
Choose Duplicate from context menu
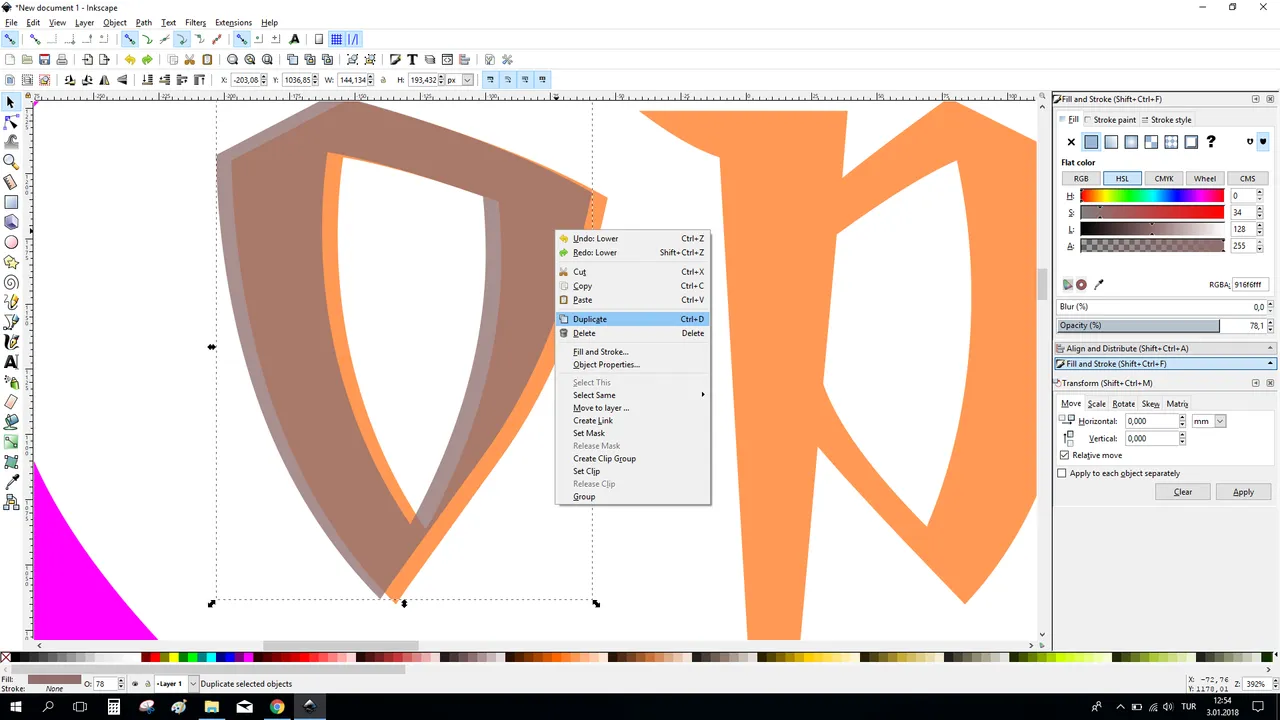pos(633,319)
